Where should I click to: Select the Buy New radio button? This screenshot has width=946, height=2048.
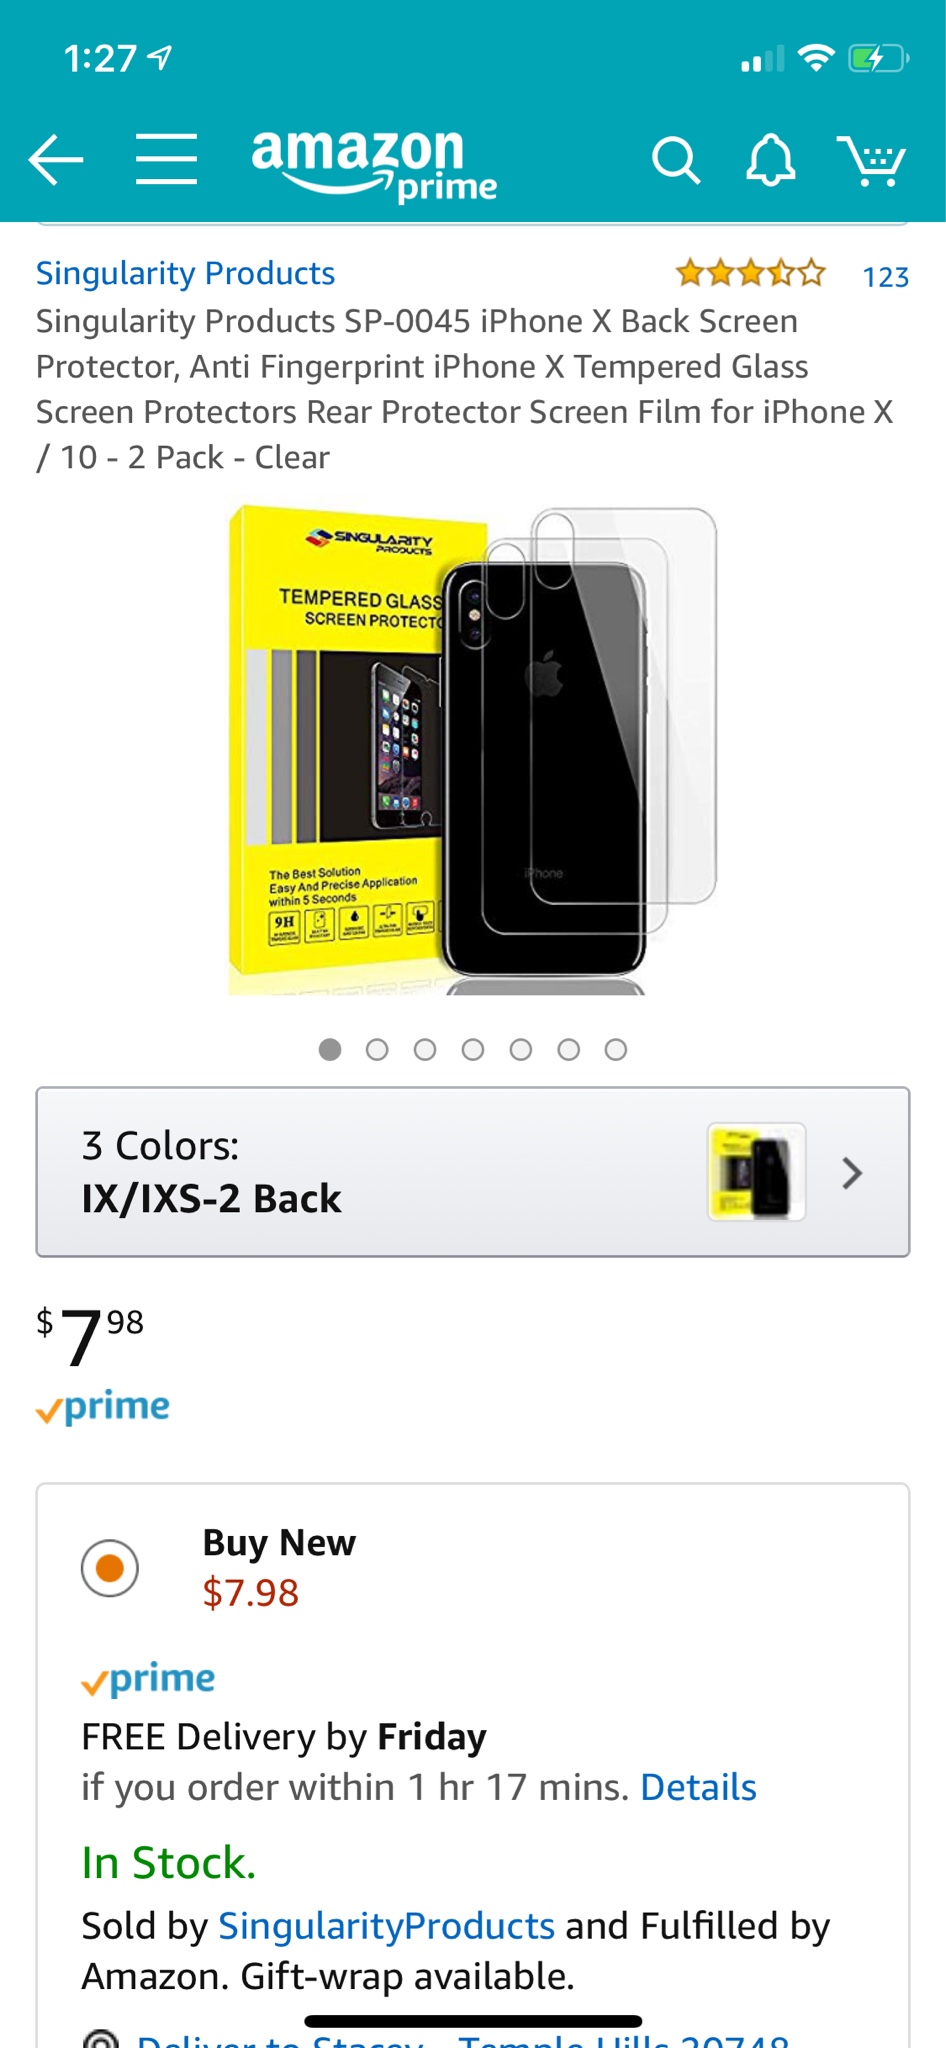110,1567
